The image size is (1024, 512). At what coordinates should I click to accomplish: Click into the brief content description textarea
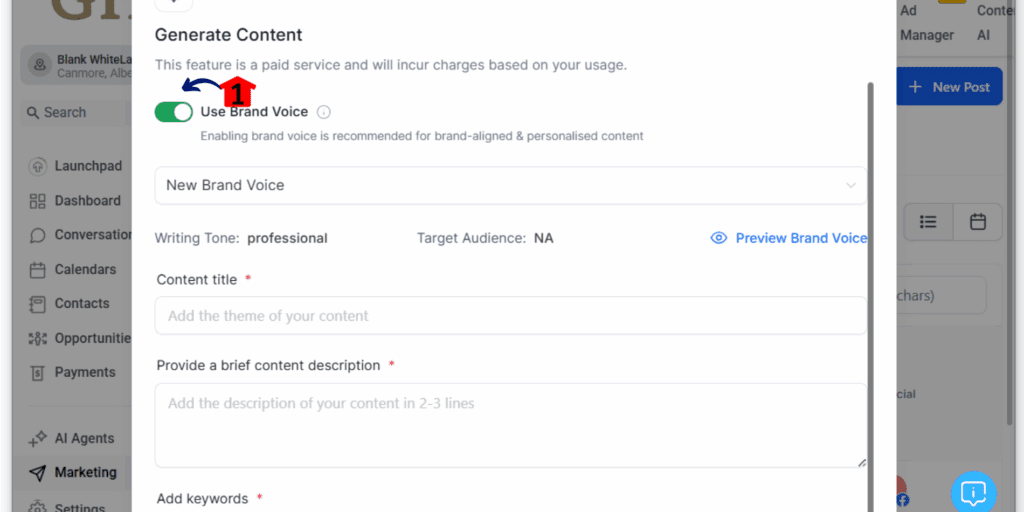[511, 425]
